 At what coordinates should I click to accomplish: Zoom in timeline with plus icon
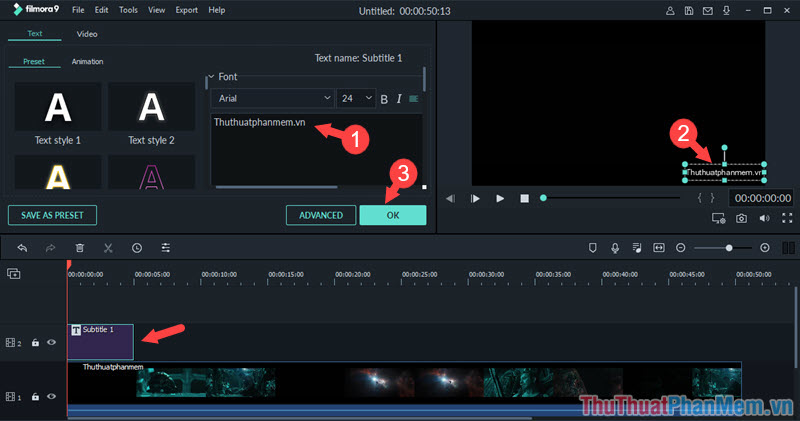765,248
